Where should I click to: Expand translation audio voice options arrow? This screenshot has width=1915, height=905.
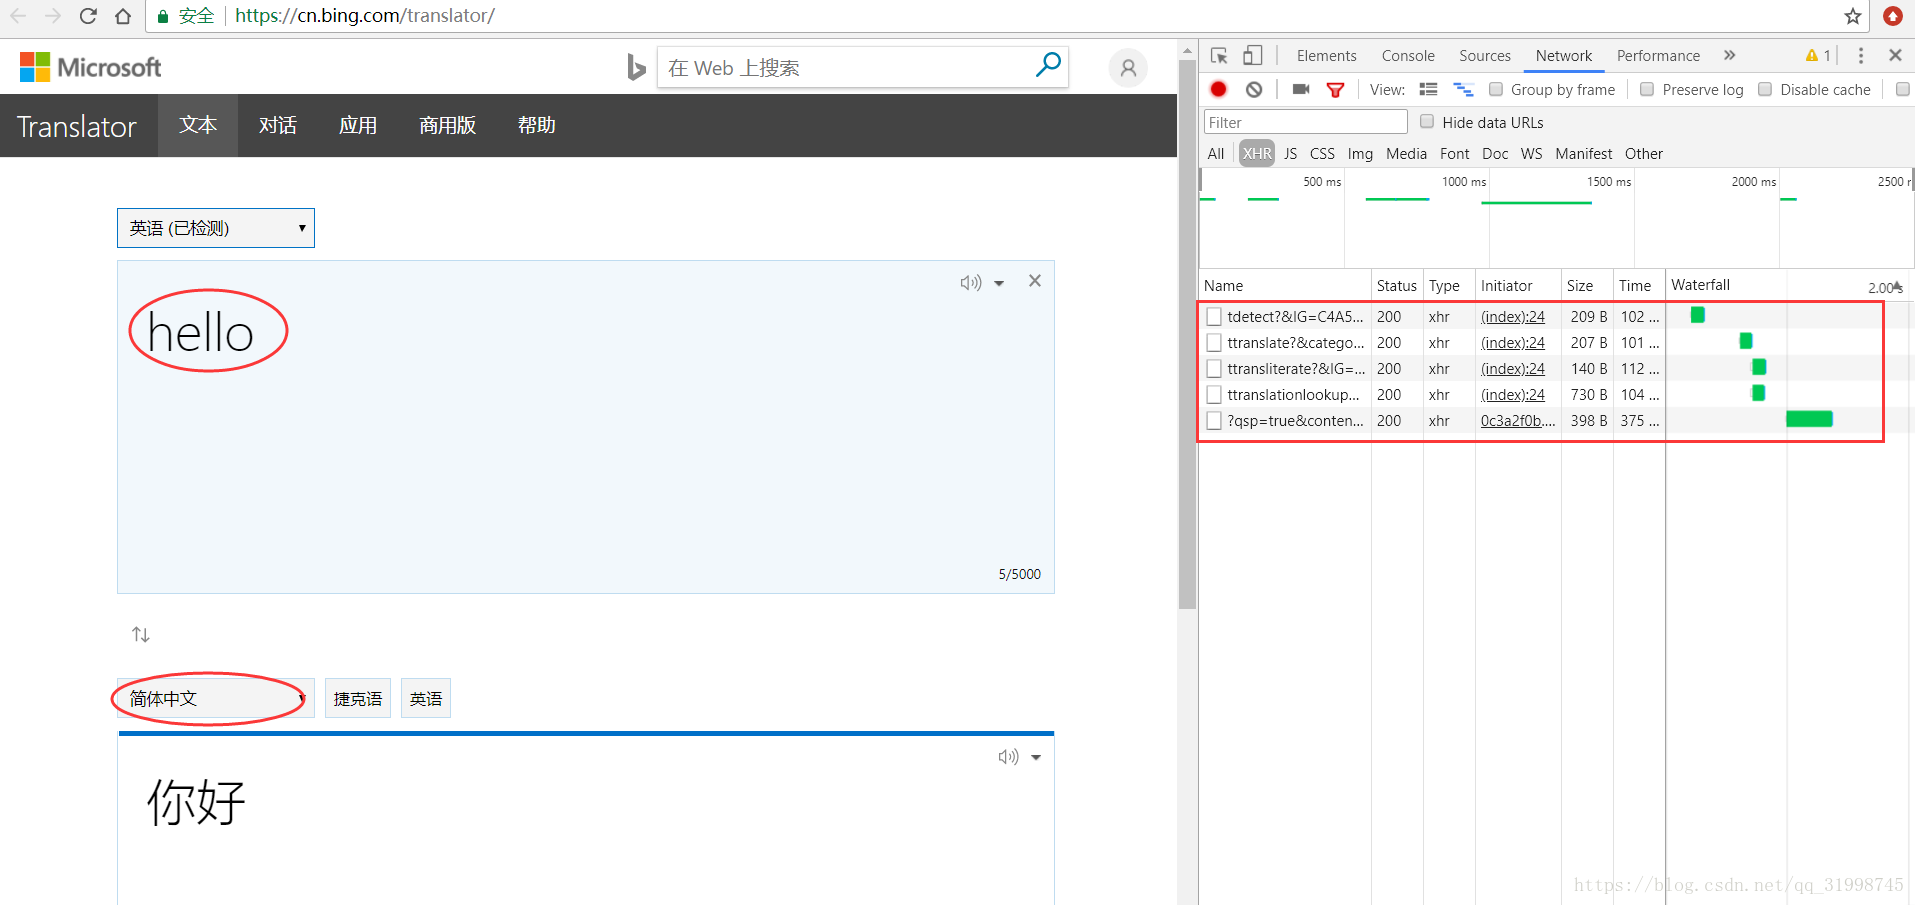point(1036,757)
